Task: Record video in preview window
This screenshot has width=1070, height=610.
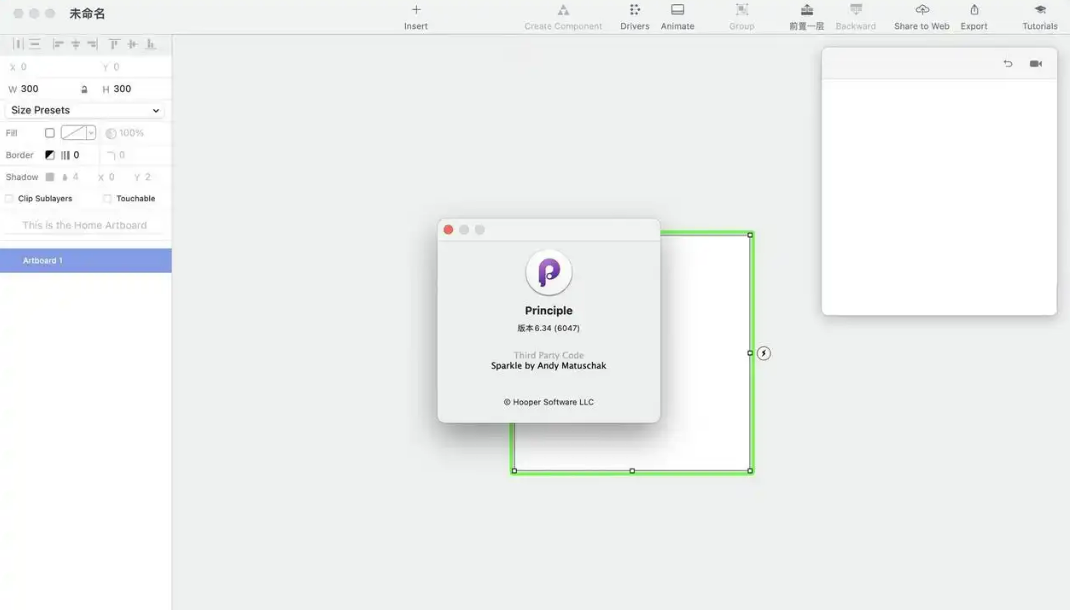Action: [1036, 63]
